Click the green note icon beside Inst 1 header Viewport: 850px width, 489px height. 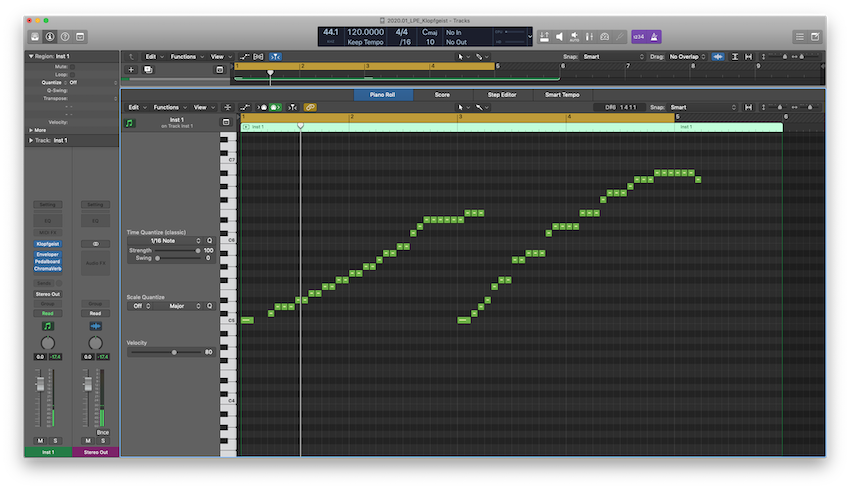[129, 123]
